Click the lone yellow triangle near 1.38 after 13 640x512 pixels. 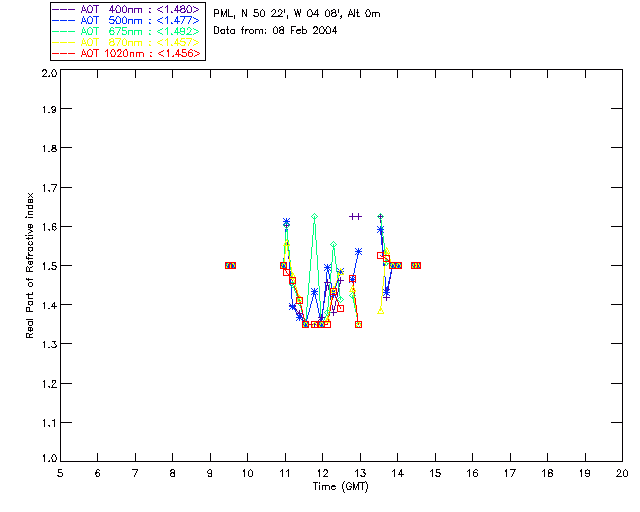pos(380,311)
